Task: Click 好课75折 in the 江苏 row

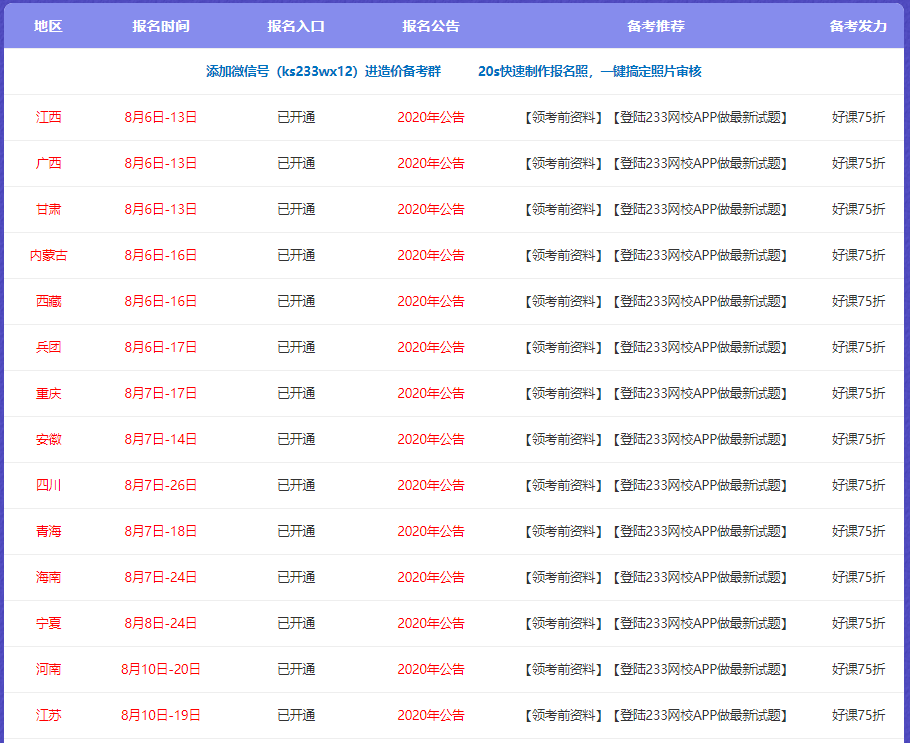Action: click(x=858, y=715)
